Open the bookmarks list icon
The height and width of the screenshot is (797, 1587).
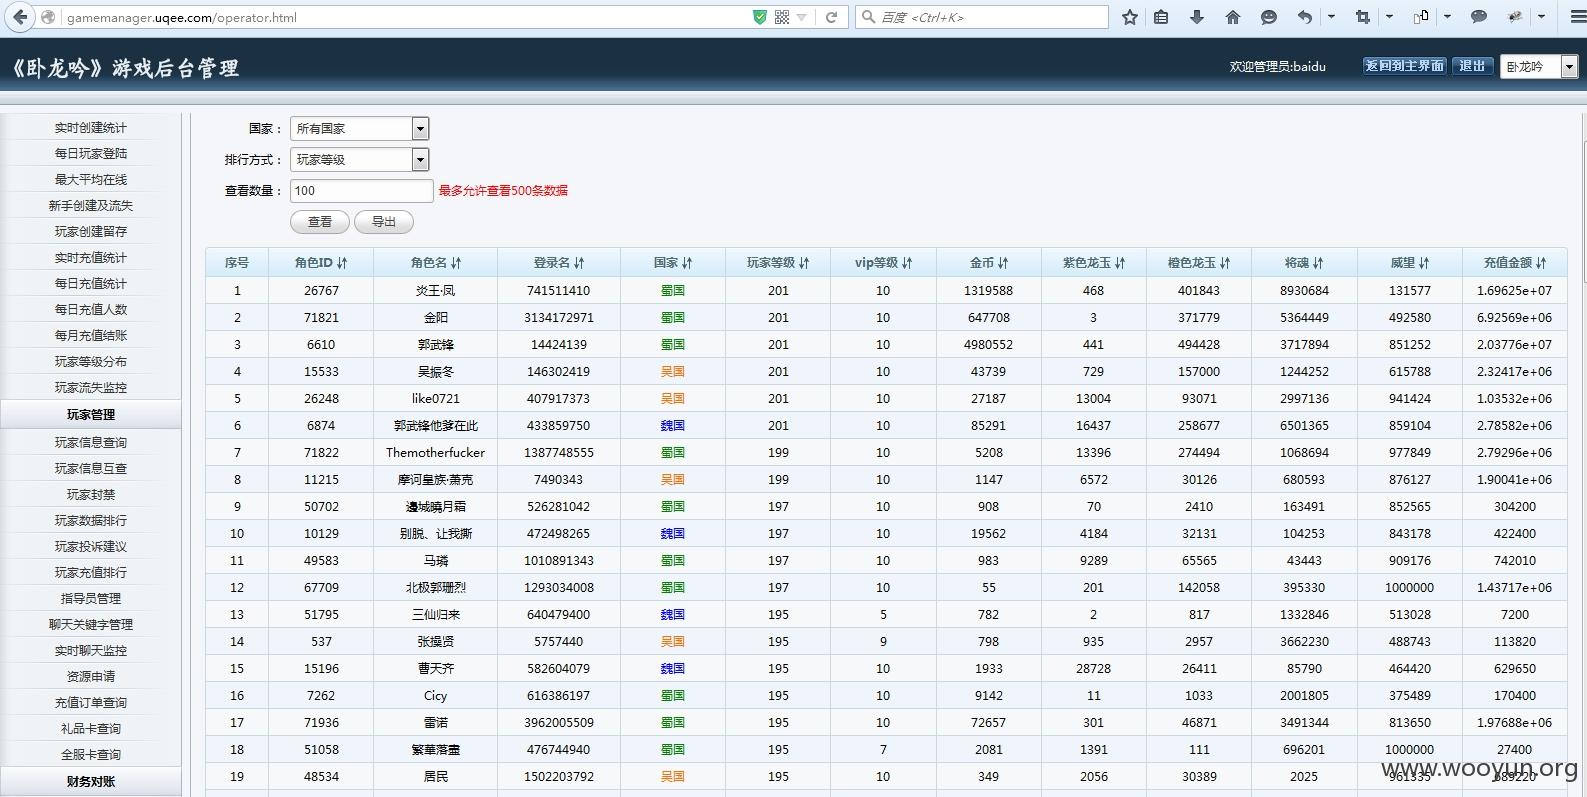point(1161,17)
